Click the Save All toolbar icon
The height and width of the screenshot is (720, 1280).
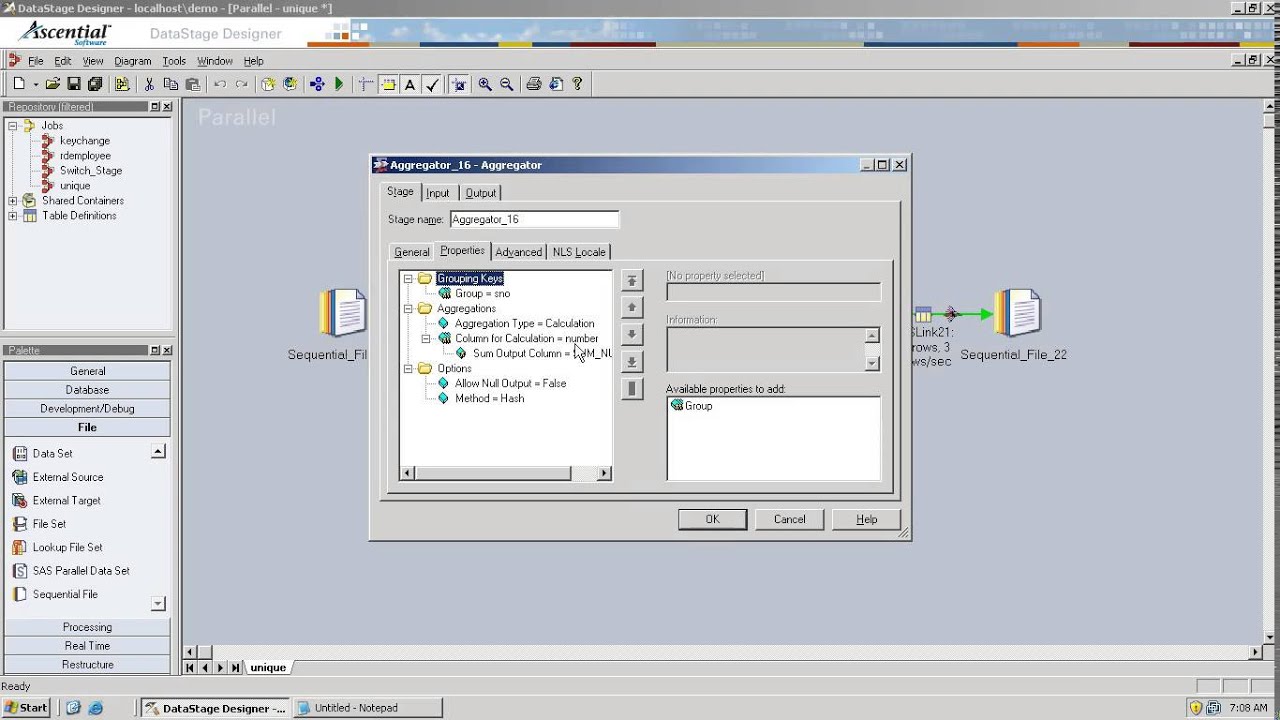[x=95, y=85]
